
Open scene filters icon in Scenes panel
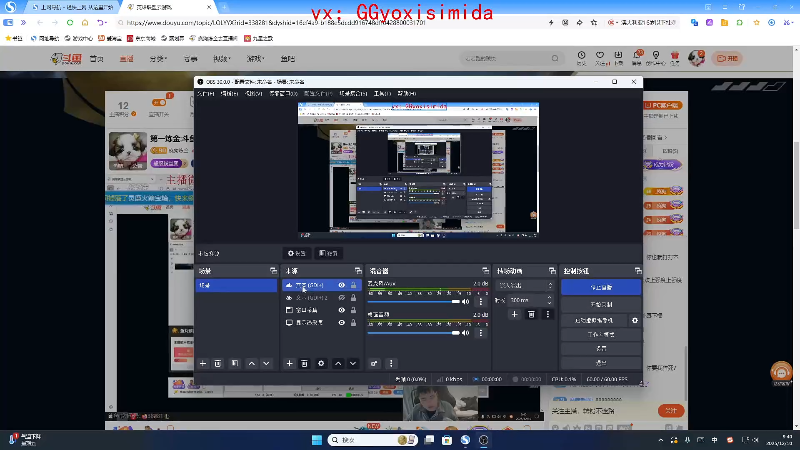(235, 363)
